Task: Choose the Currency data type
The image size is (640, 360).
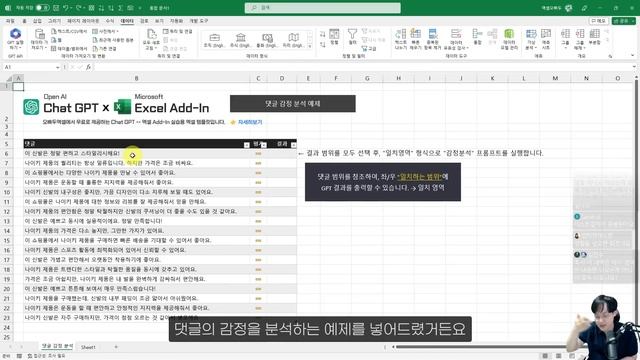Action: pos(267,41)
